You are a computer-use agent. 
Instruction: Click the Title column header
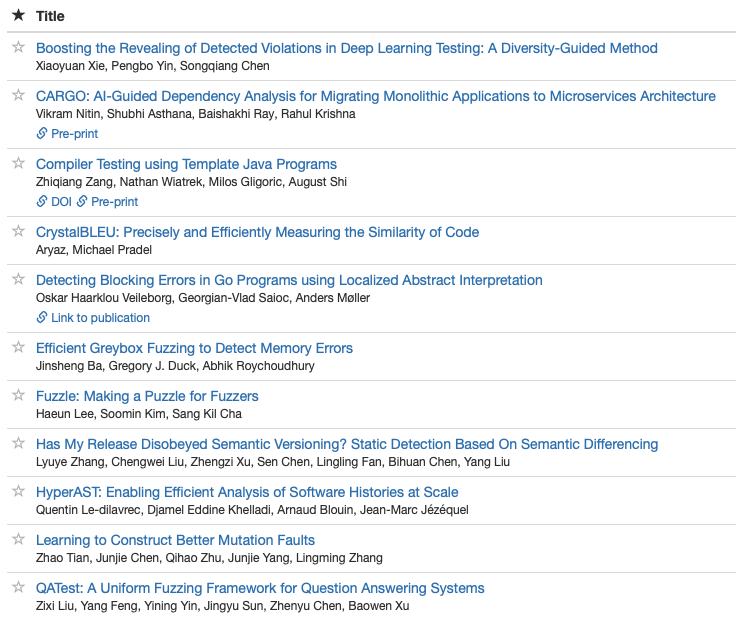(50, 16)
